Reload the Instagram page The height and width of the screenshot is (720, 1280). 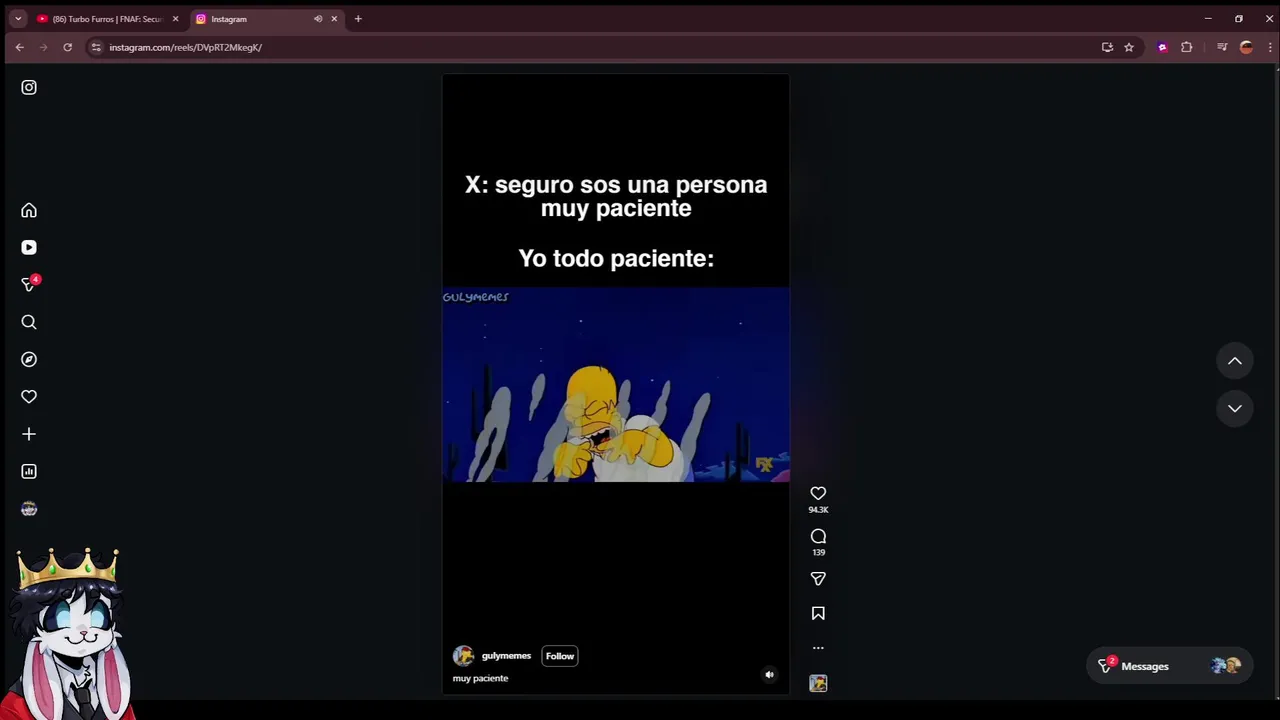tap(67, 47)
